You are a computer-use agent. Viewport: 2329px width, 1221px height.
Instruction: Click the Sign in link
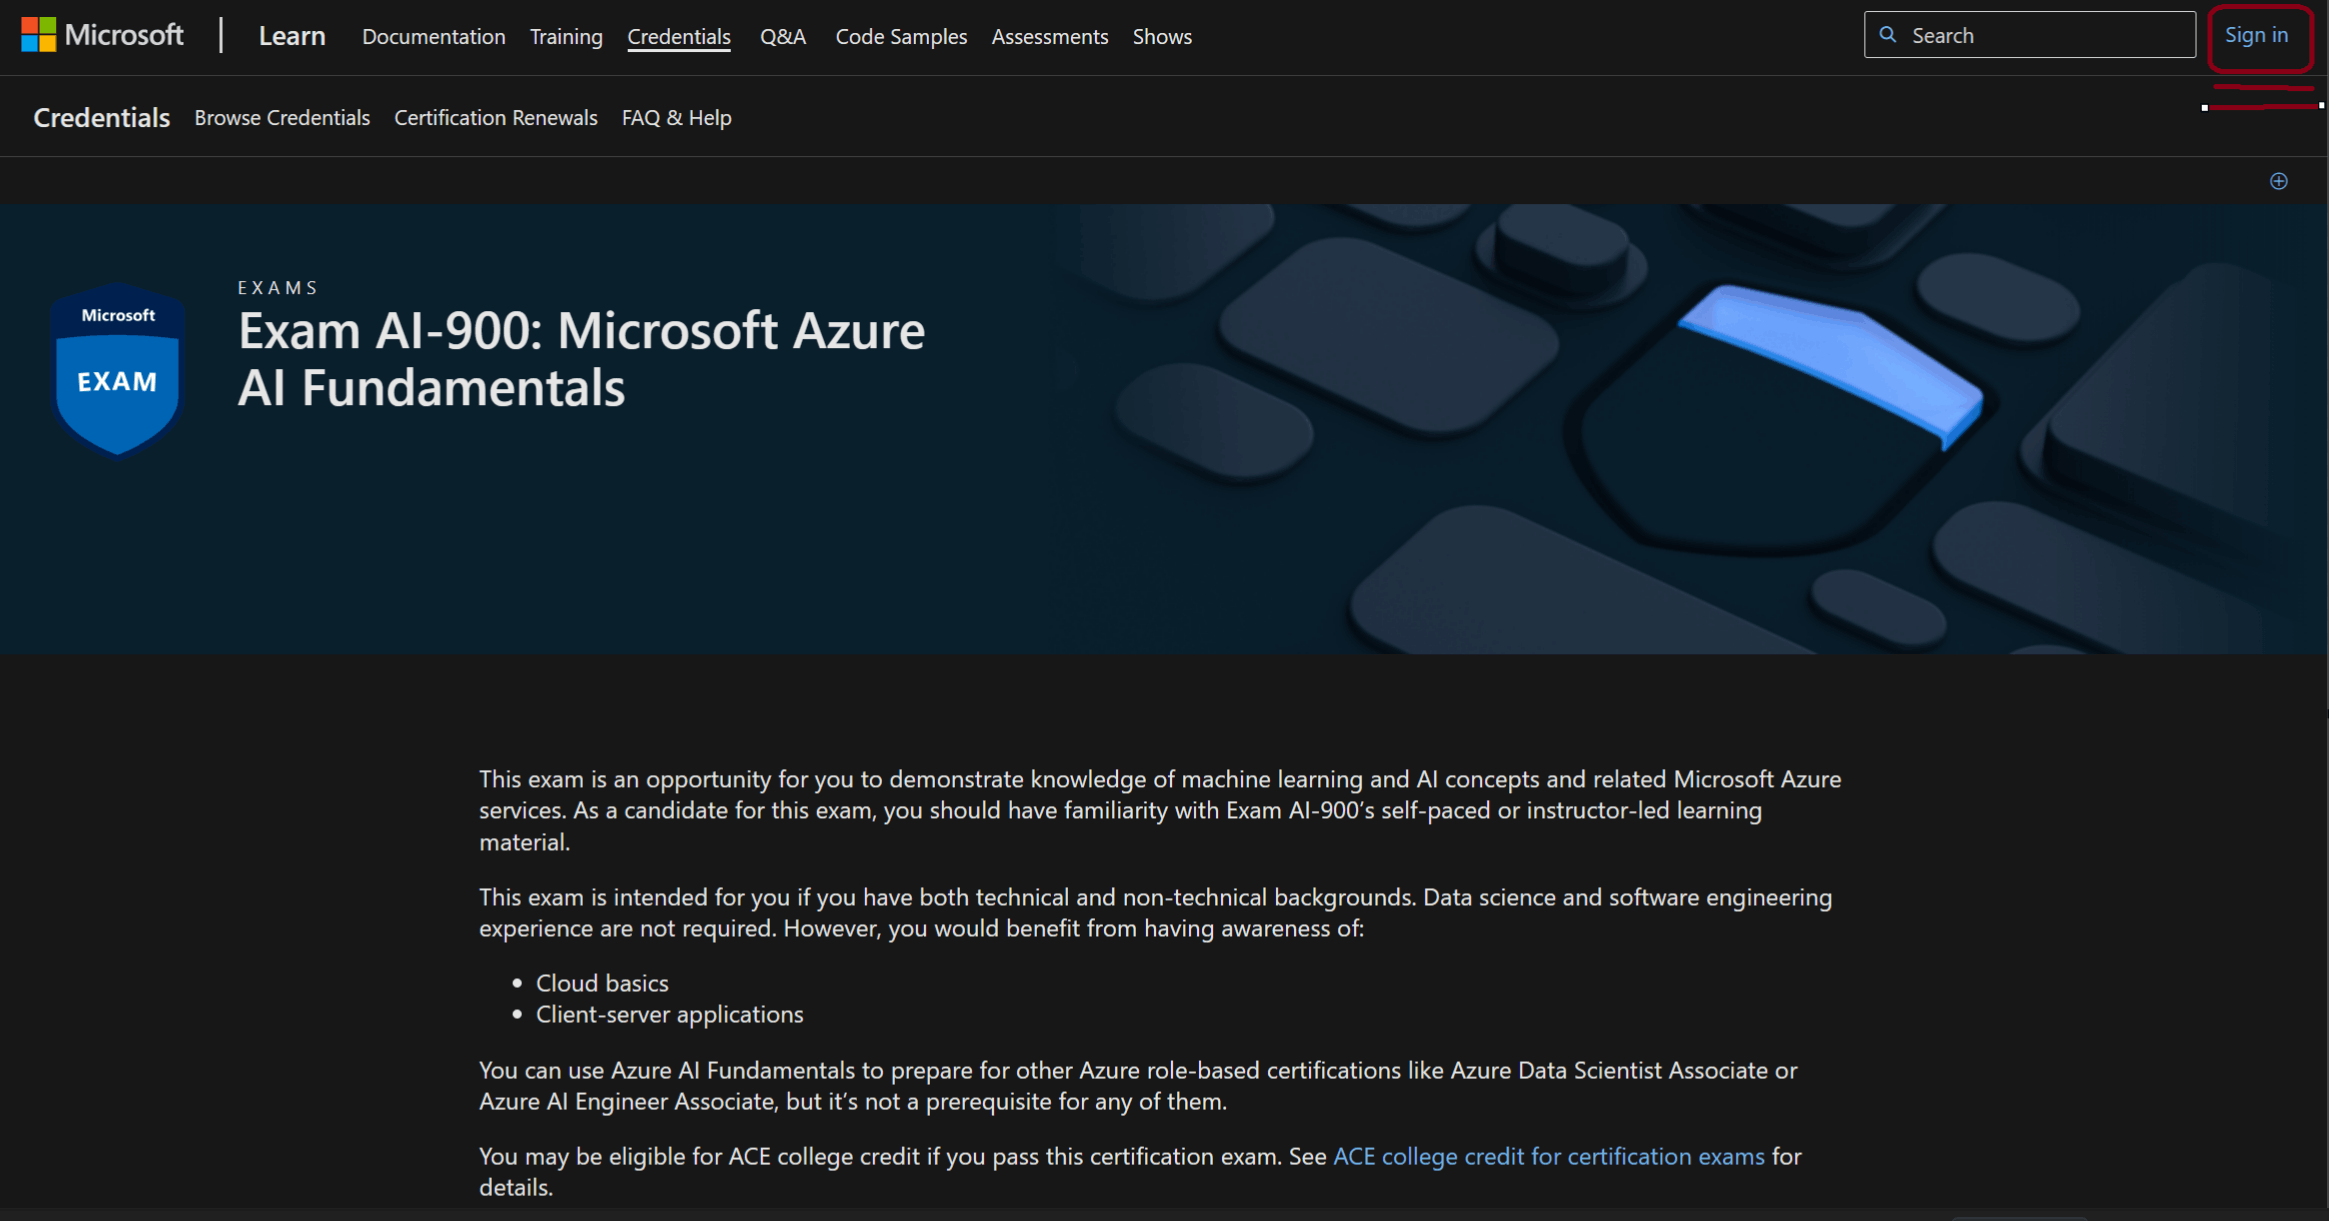2257,36
